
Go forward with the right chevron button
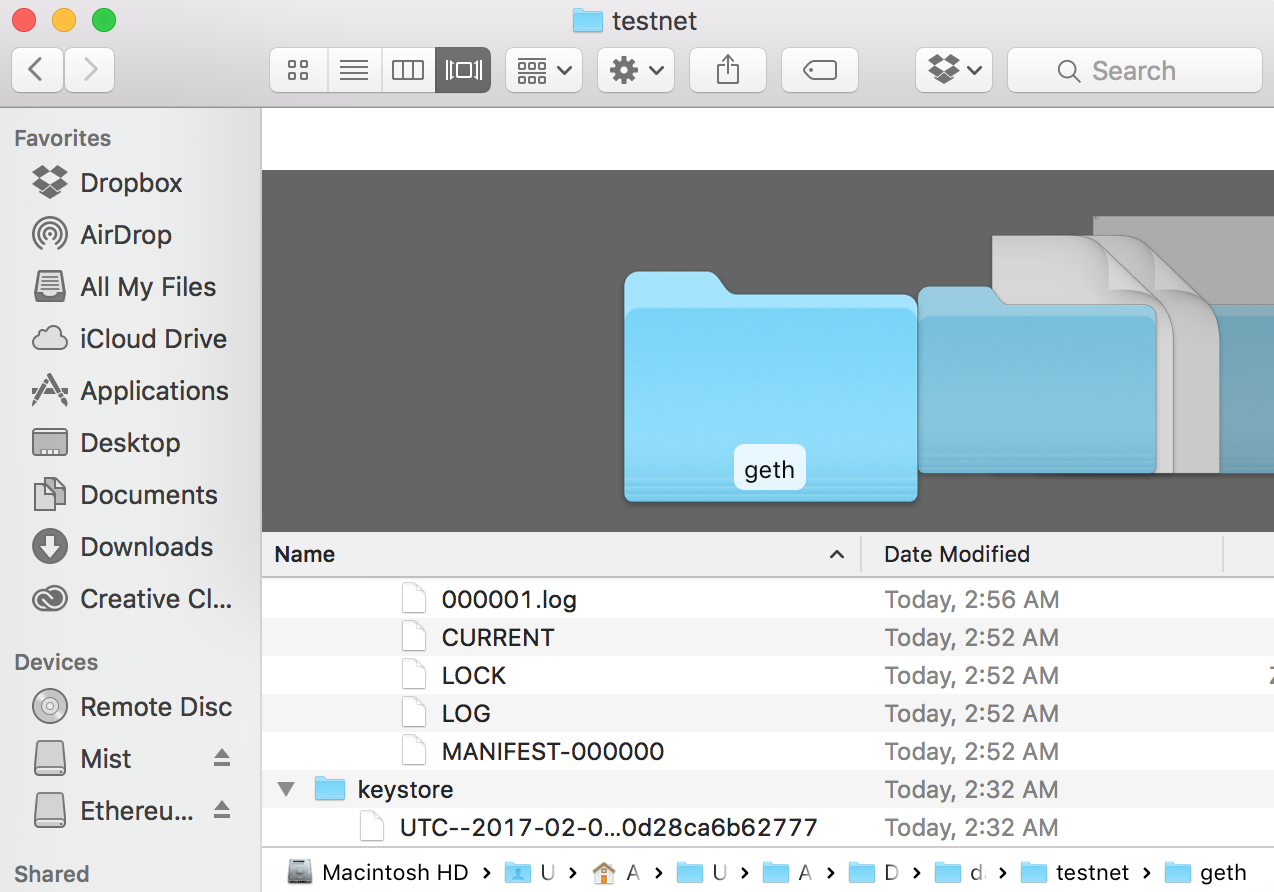pyautogui.click(x=90, y=70)
